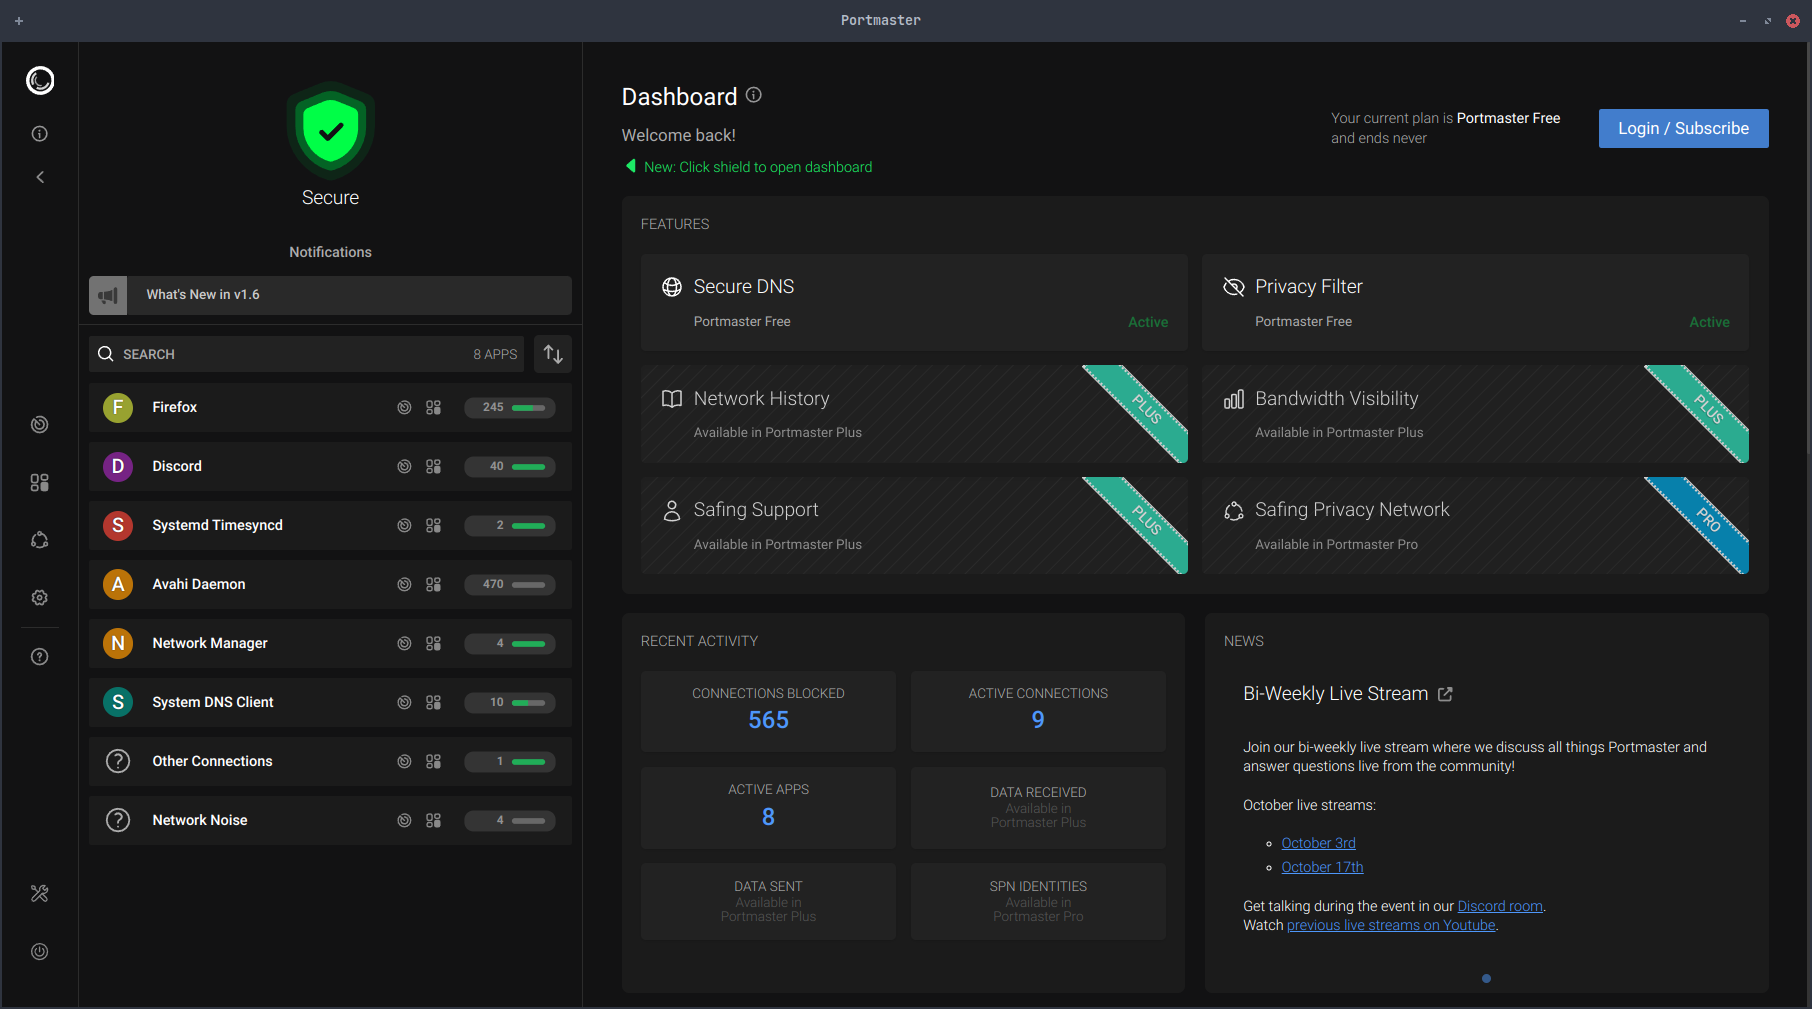This screenshot has width=1812, height=1009.
Task: Select Systemd Timesyncd in the app list
Action: (x=330, y=526)
